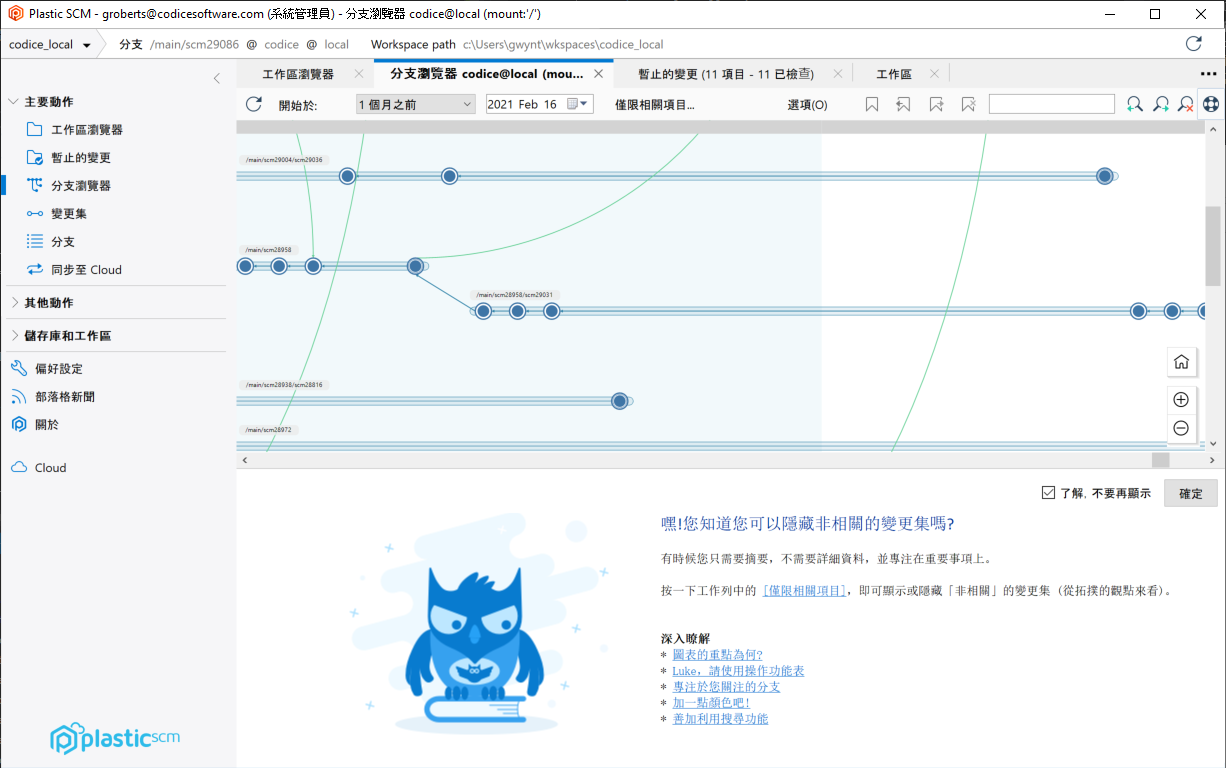
Task: Click inside the search text field
Action: tap(1051, 103)
